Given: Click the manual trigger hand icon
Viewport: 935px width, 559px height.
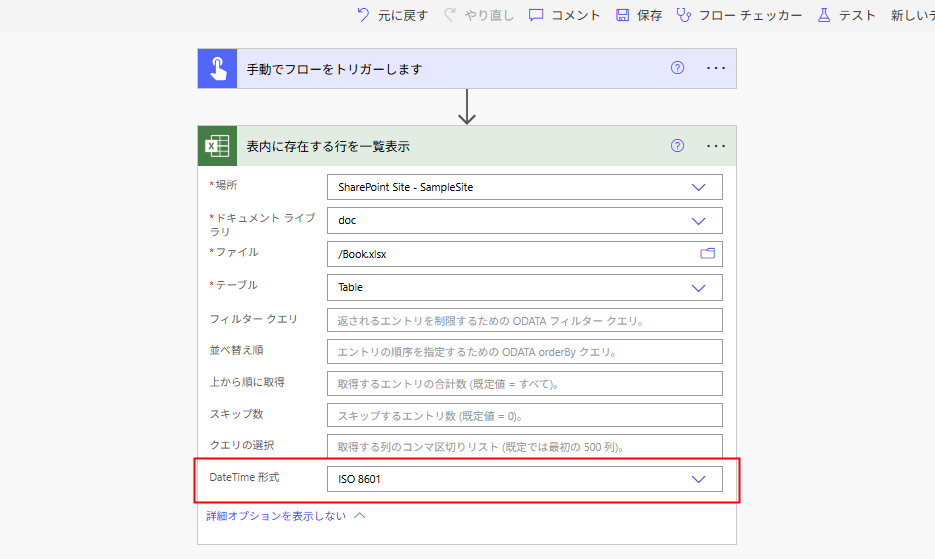Looking at the screenshot, I should point(217,69).
